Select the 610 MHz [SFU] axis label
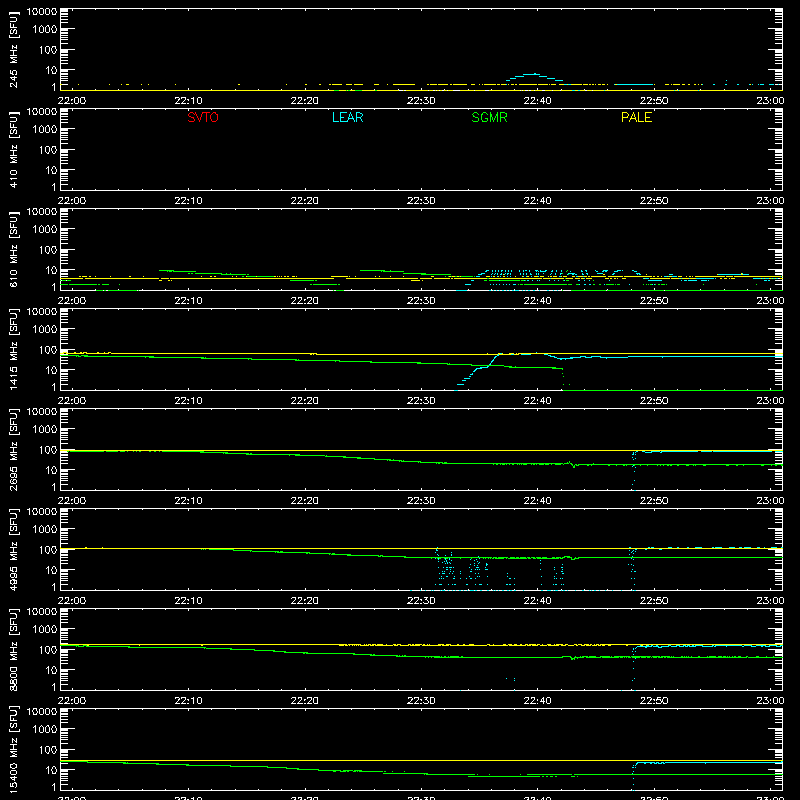 (13, 249)
